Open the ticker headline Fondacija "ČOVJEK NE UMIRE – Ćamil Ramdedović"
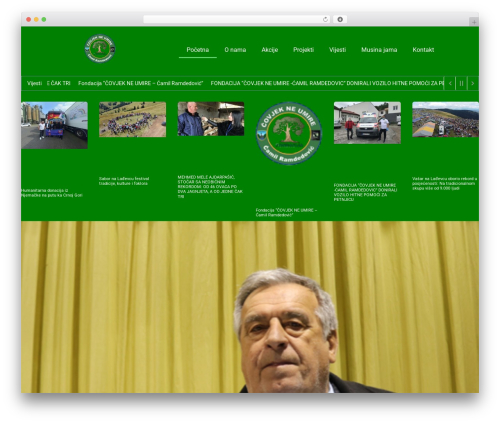 pyautogui.click(x=140, y=83)
